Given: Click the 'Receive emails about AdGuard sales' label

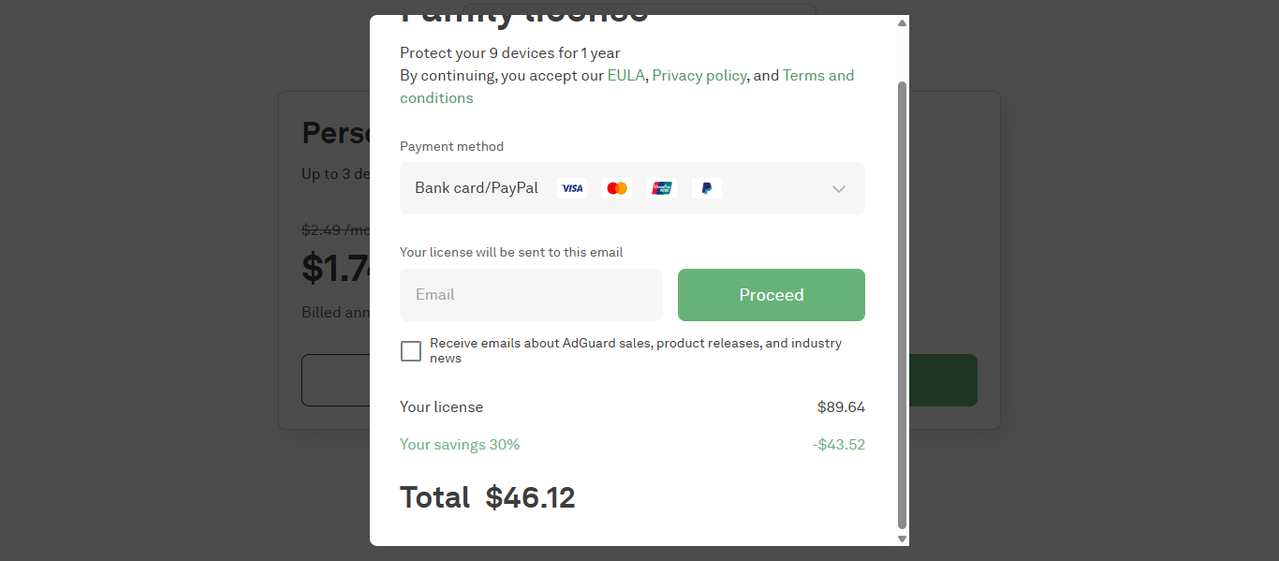Looking at the screenshot, I should [636, 351].
